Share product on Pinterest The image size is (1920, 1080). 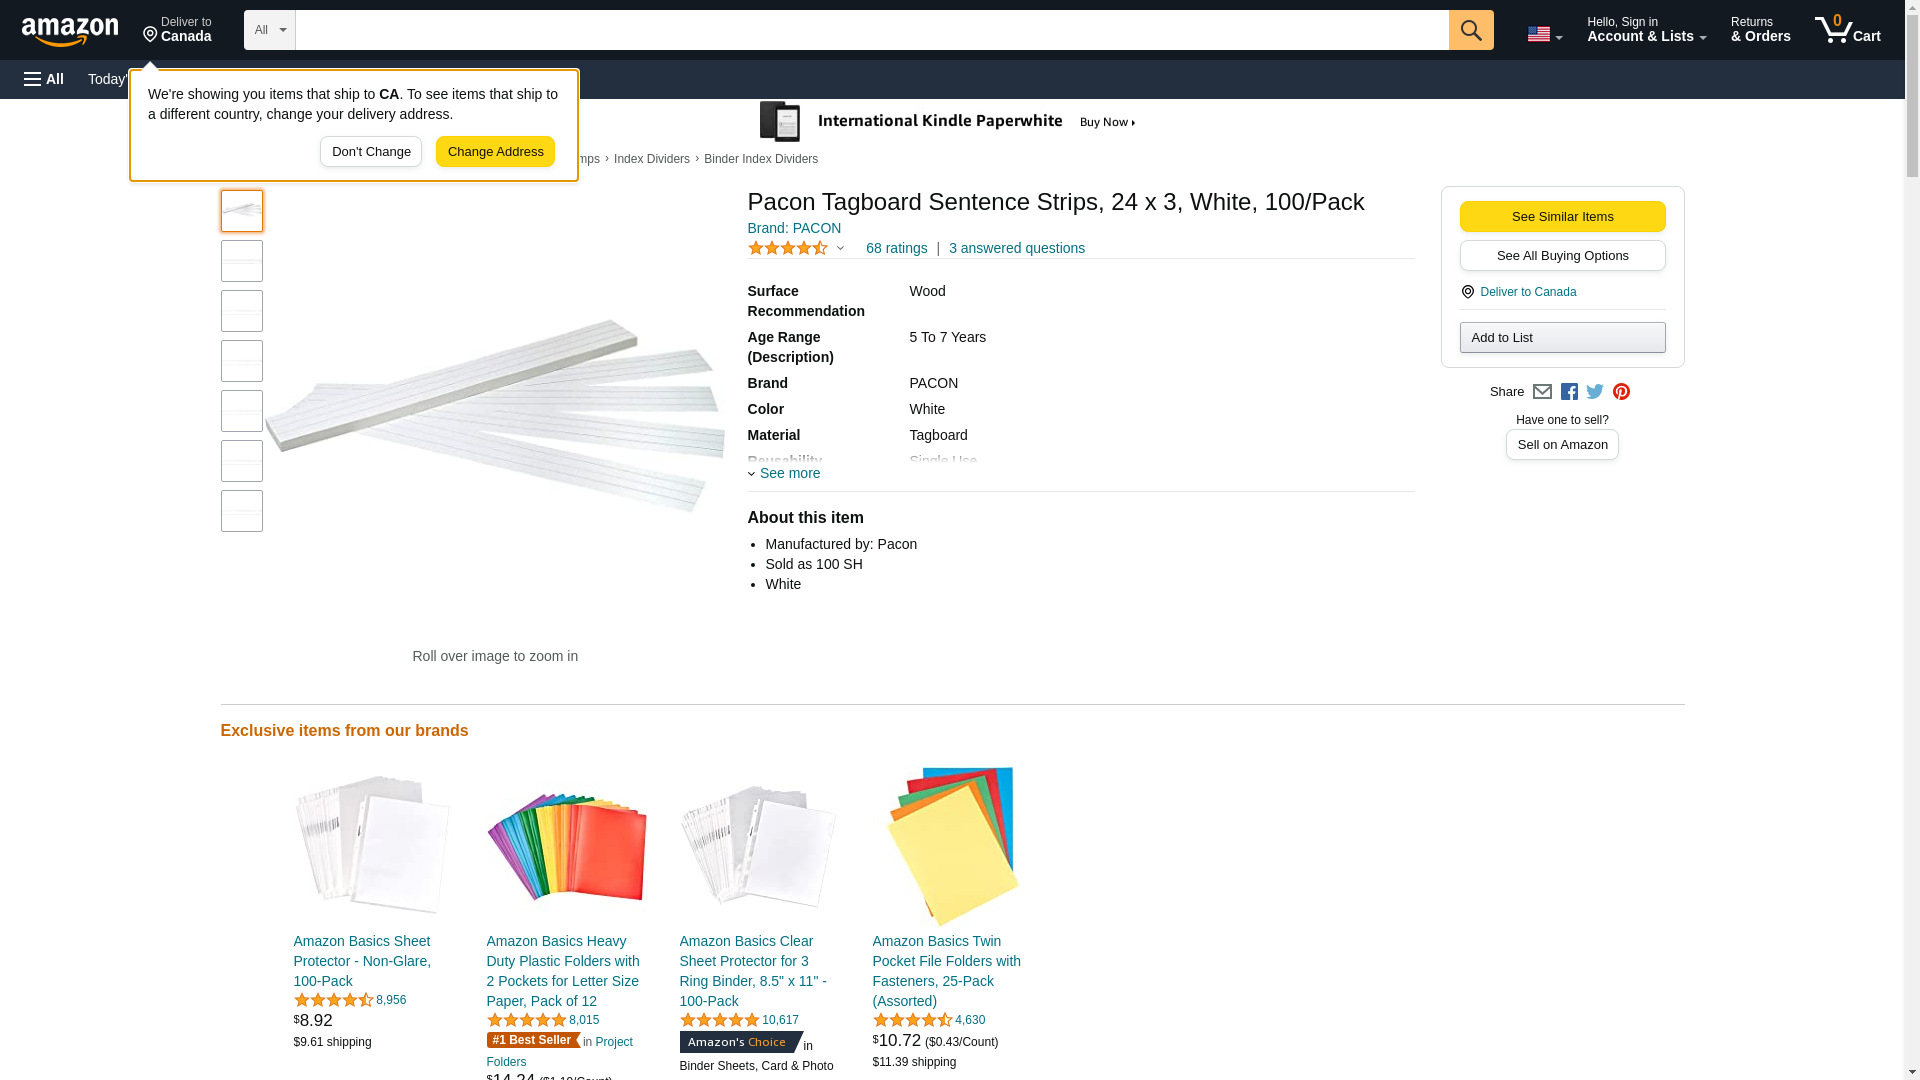(1621, 392)
